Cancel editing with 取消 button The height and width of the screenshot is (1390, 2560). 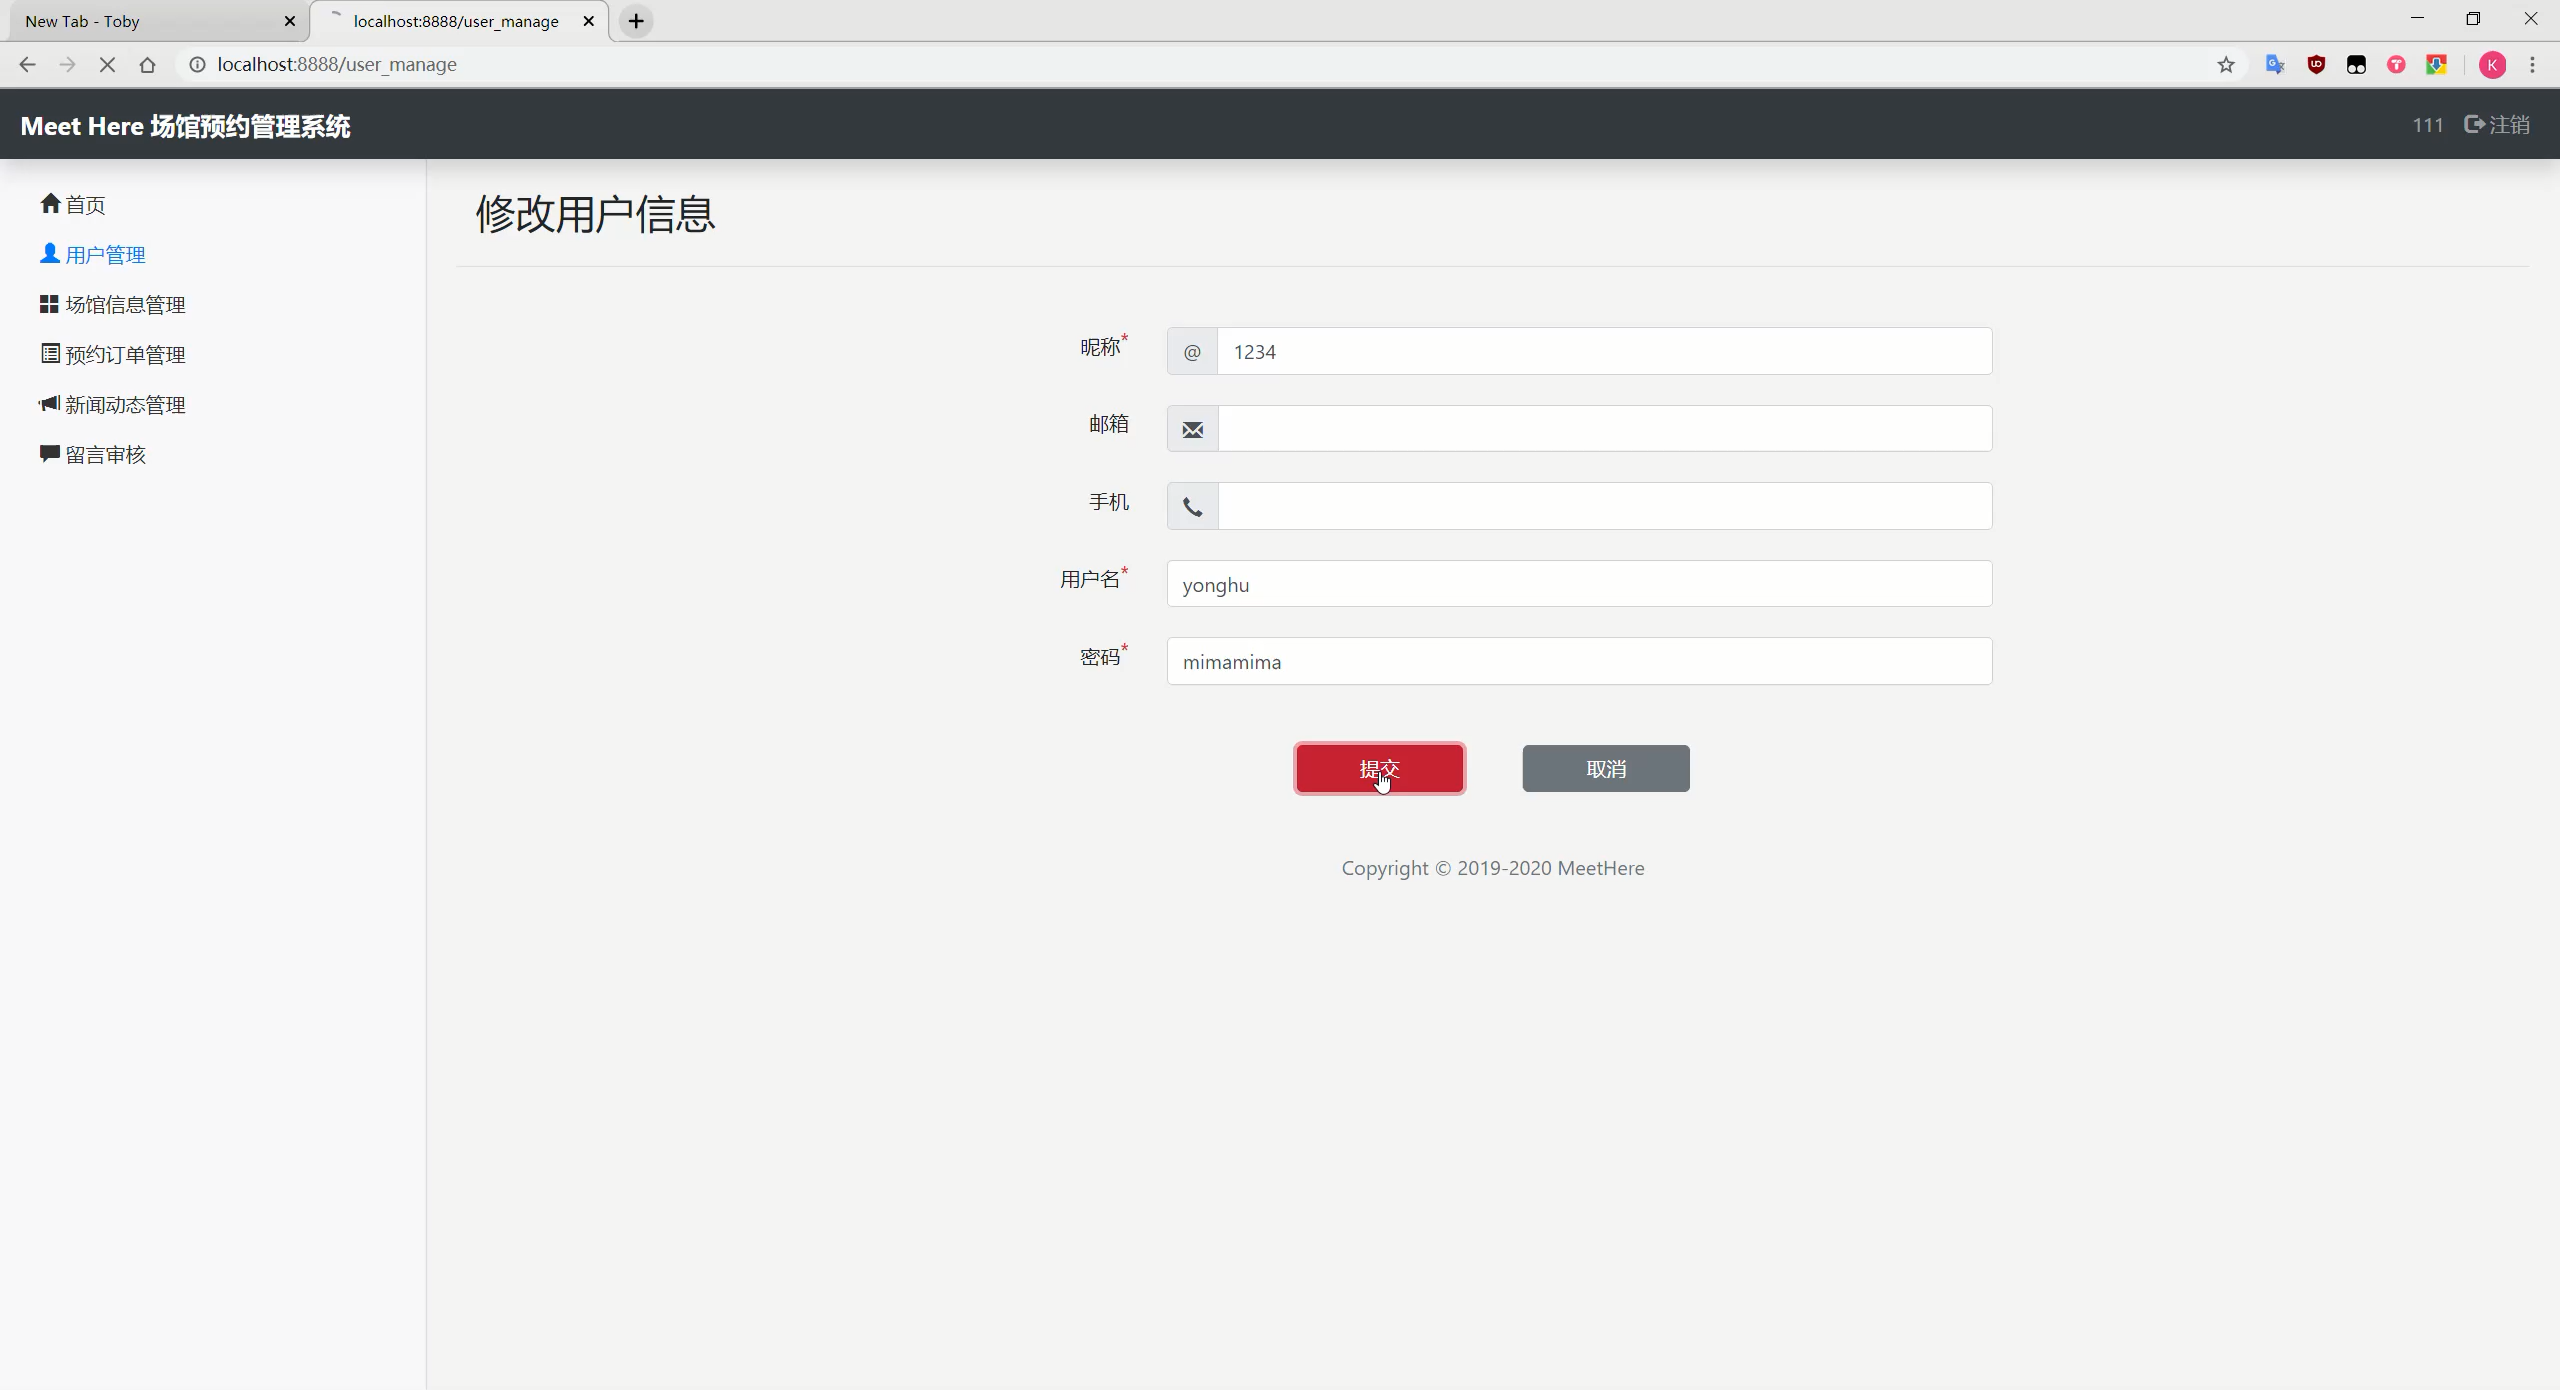pyautogui.click(x=1606, y=769)
